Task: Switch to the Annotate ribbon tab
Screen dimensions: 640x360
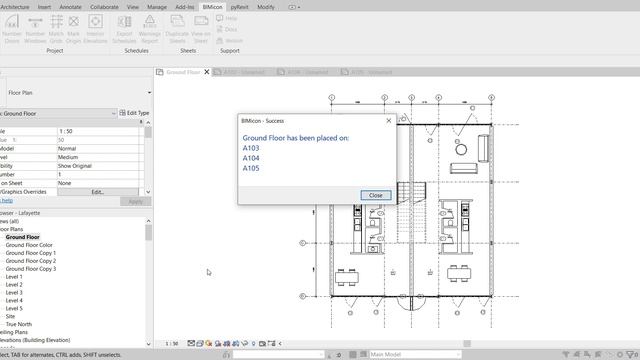Action: point(70,7)
